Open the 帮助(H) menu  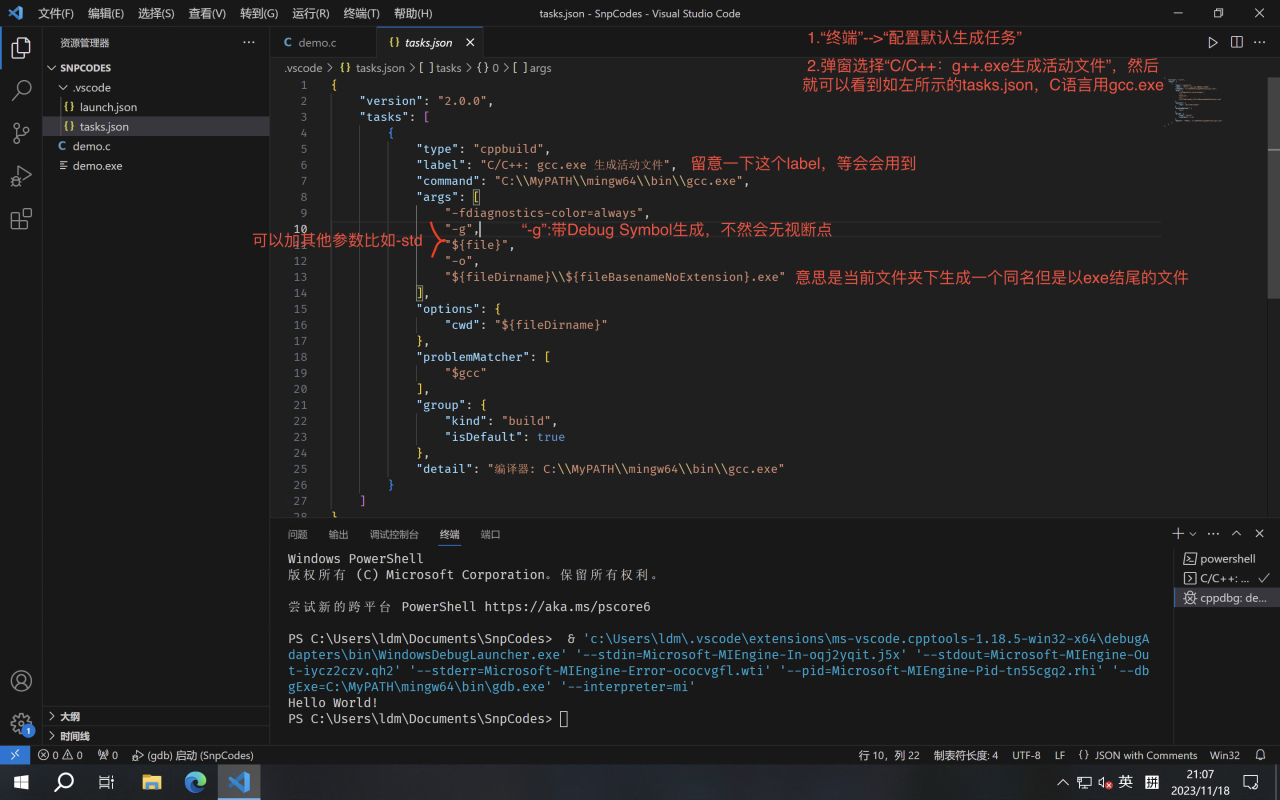[x=413, y=14]
